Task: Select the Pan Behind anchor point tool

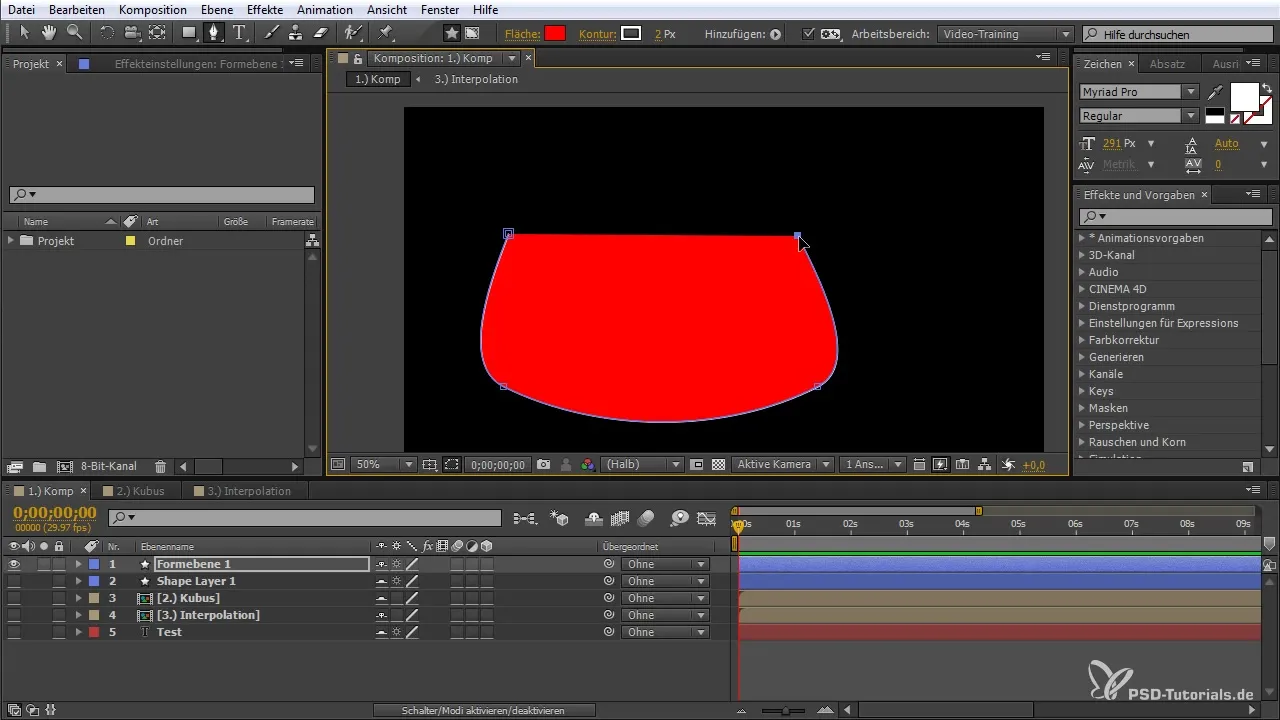Action: (x=157, y=33)
